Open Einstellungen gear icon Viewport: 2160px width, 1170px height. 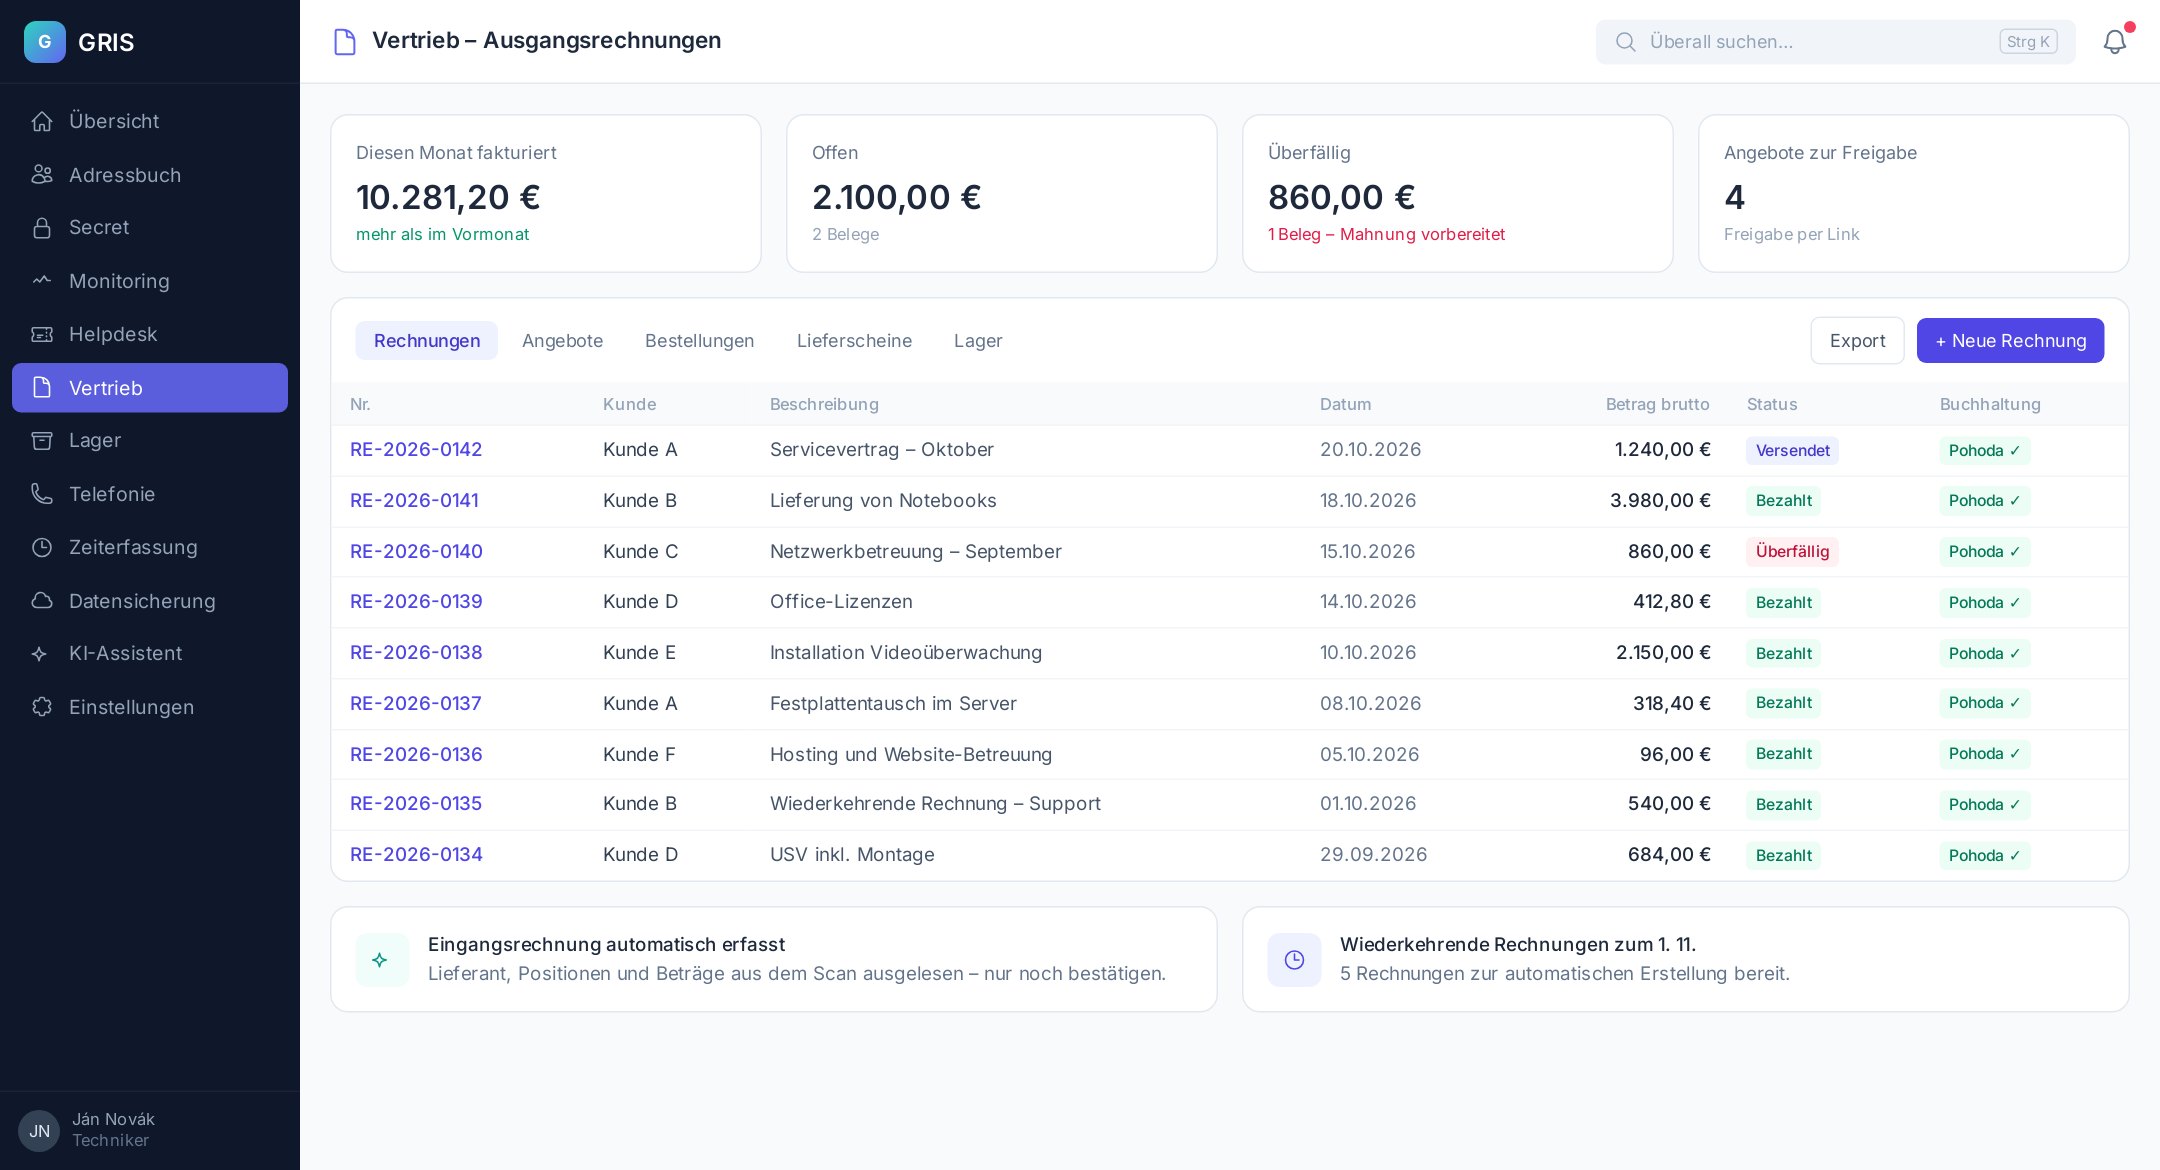coord(42,707)
